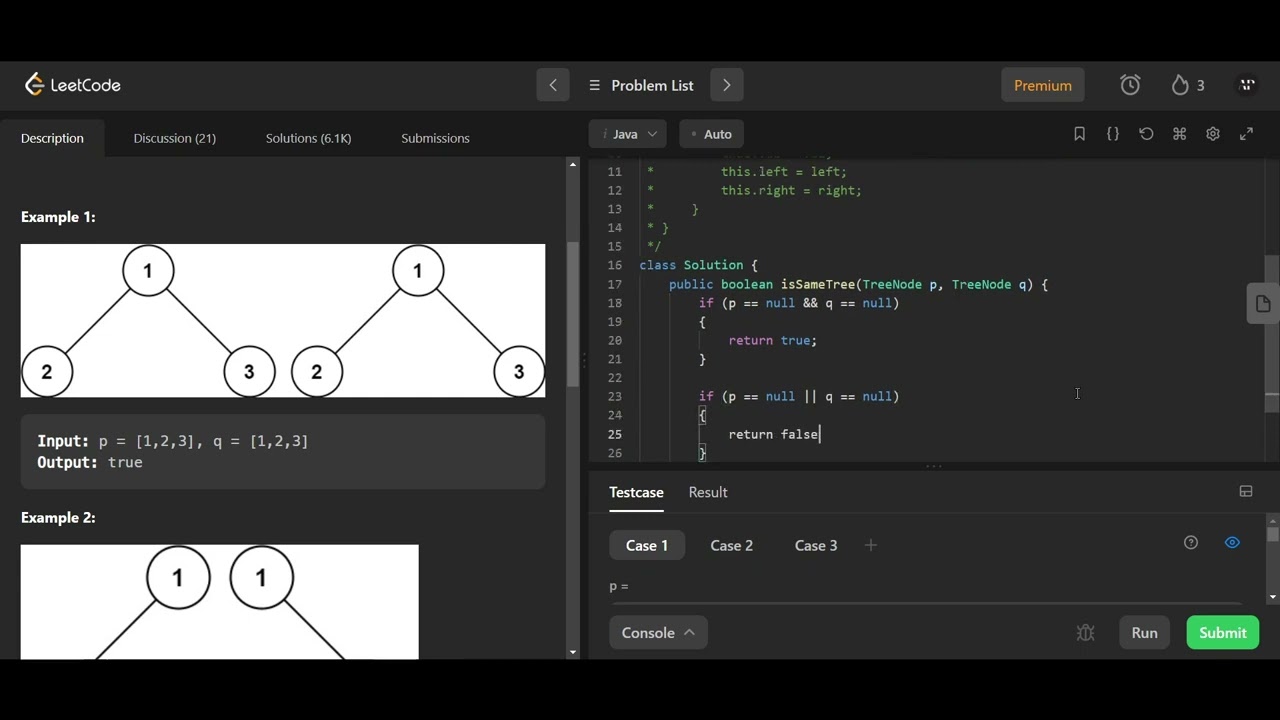This screenshot has height=720, width=1280.
Task: Open editor keyboard shortcuts icon
Action: tap(1180, 134)
